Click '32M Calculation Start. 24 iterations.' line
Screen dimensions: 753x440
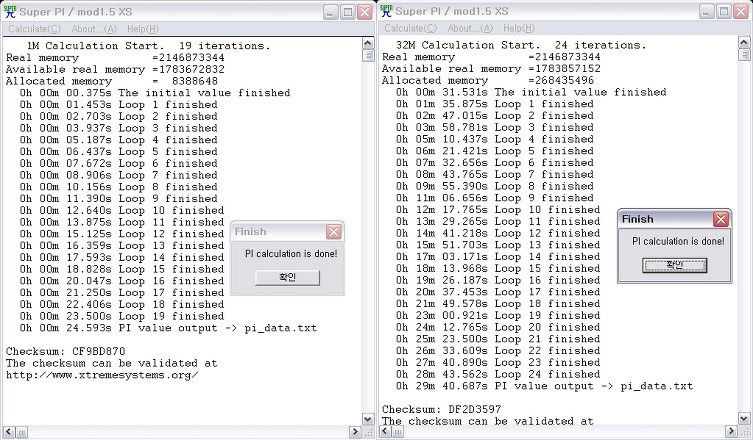coord(521,45)
